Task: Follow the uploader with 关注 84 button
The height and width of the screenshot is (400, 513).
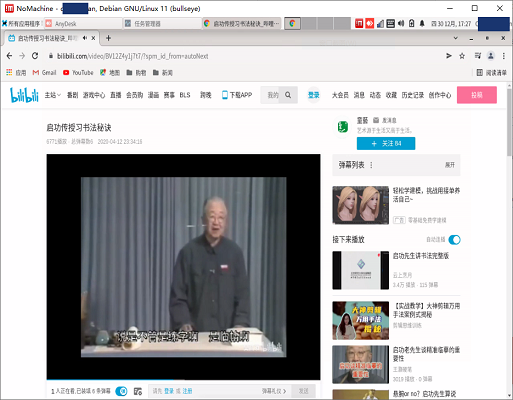Action: [386, 143]
